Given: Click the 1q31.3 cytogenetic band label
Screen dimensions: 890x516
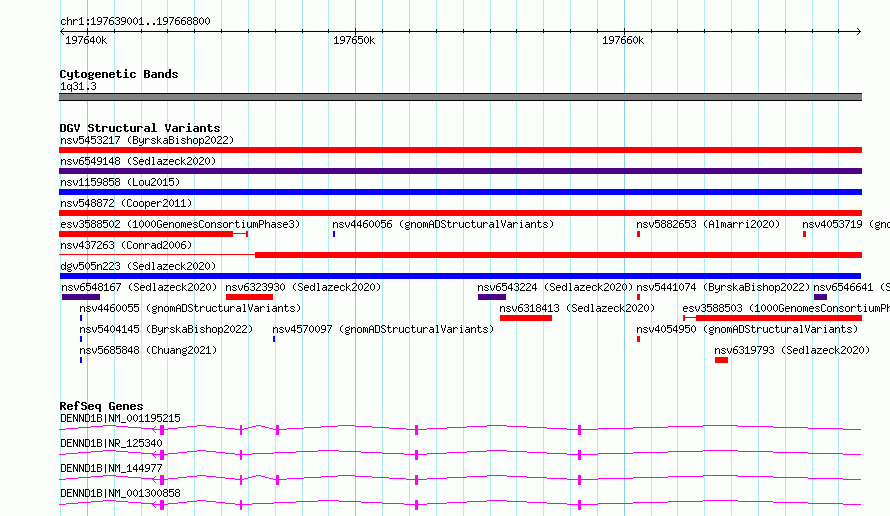Looking at the screenshot, I should pyautogui.click(x=78, y=86).
